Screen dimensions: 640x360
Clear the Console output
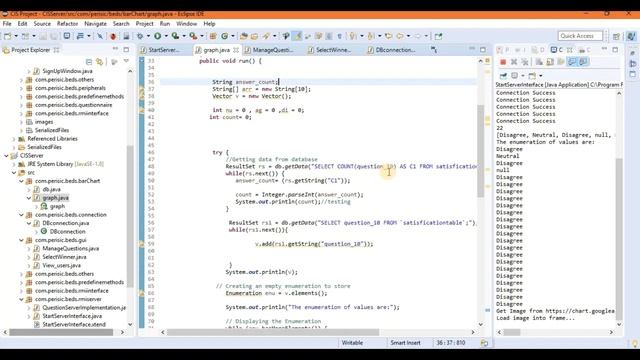539,62
